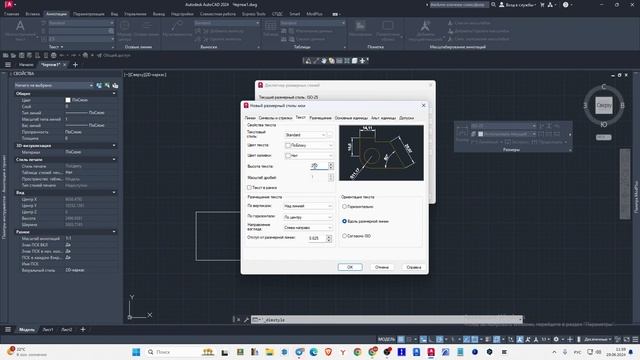
Task: Click the text height input field
Action: [318, 166]
